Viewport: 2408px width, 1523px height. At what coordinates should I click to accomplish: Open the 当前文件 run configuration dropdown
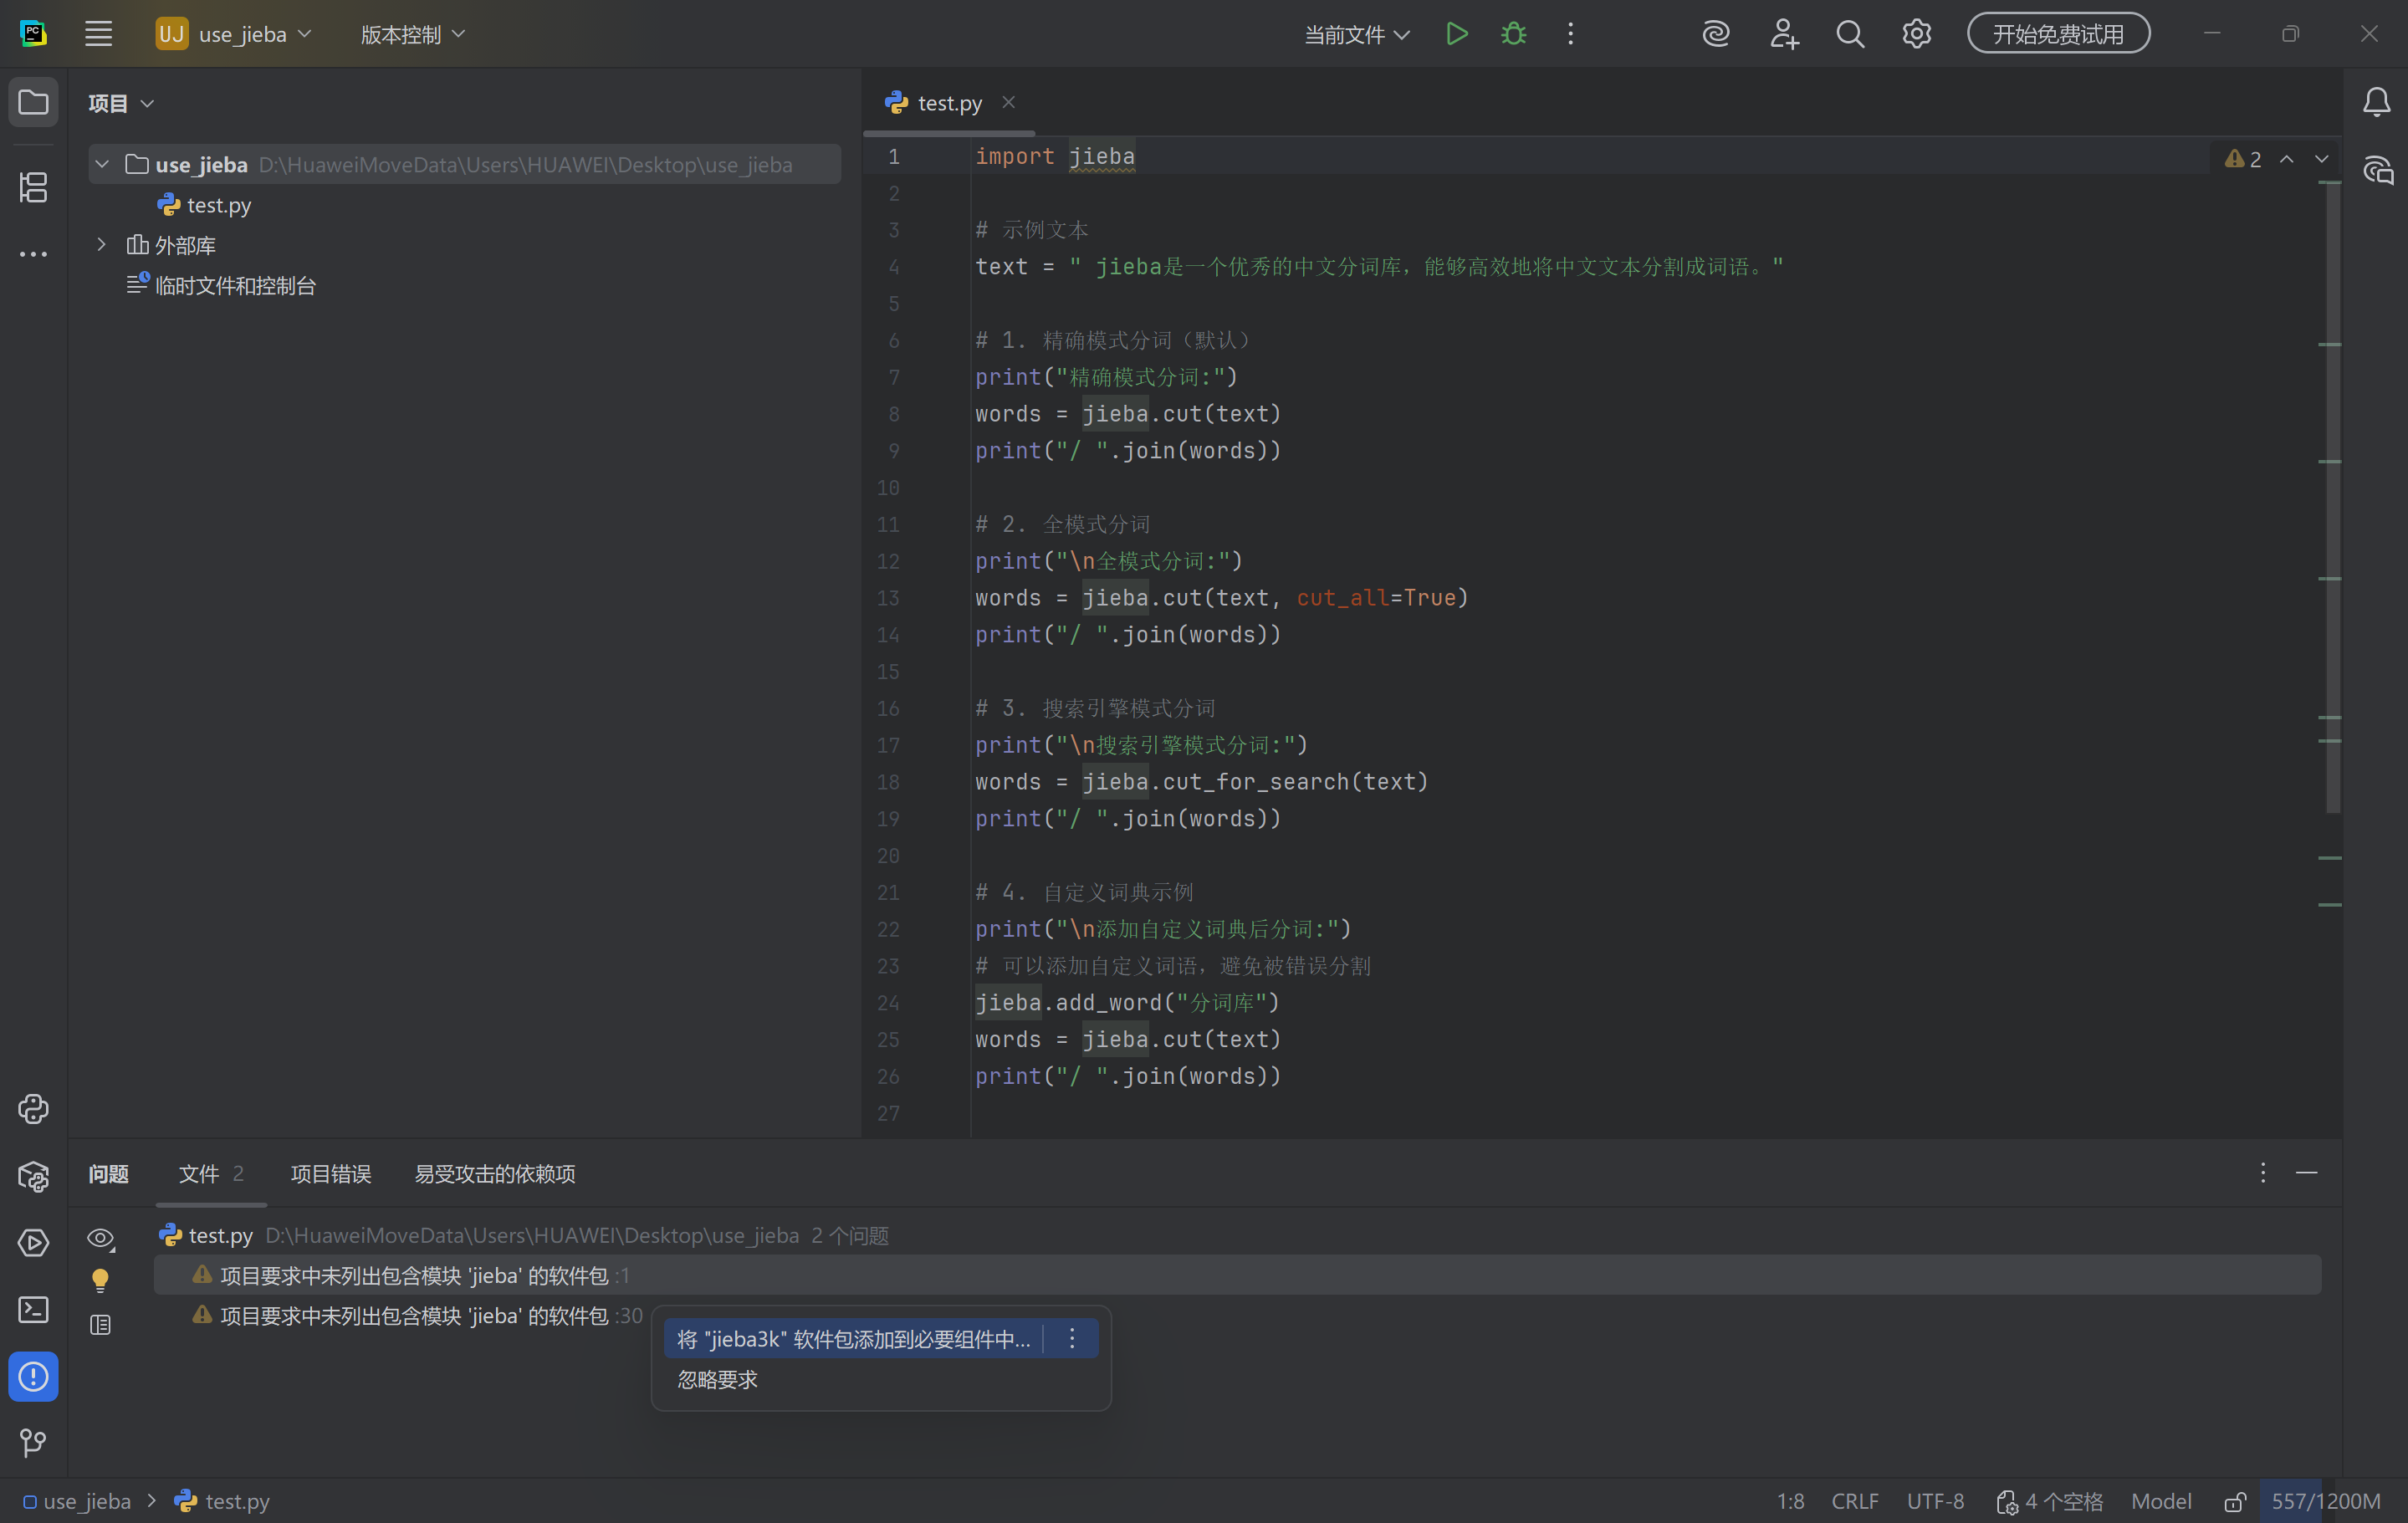(x=1356, y=34)
